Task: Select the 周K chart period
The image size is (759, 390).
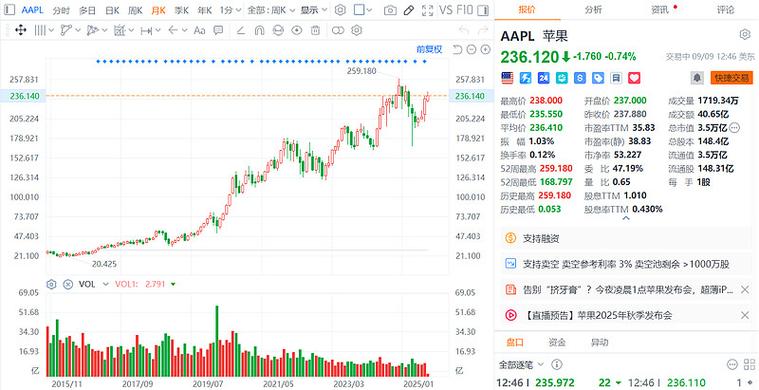Action: (x=135, y=10)
